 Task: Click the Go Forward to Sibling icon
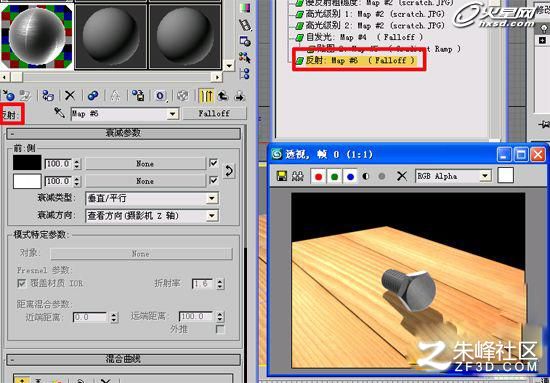tap(240, 96)
